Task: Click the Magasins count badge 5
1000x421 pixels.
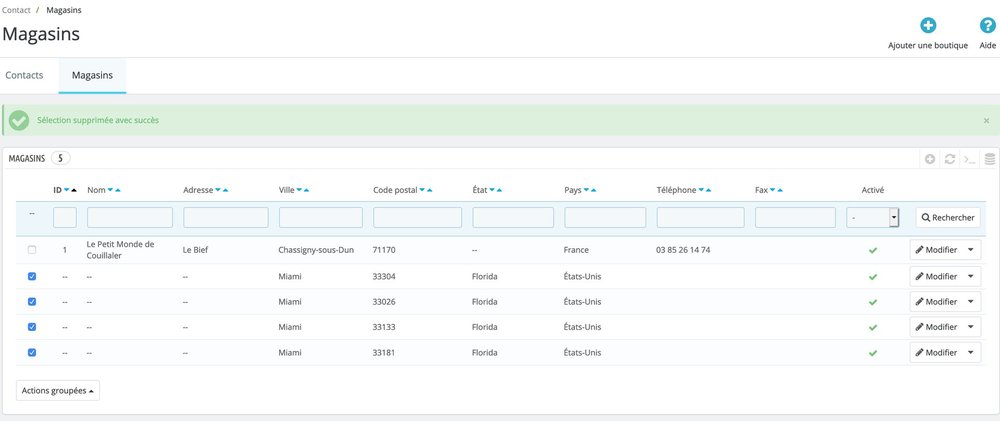Action: click(x=61, y=158)
